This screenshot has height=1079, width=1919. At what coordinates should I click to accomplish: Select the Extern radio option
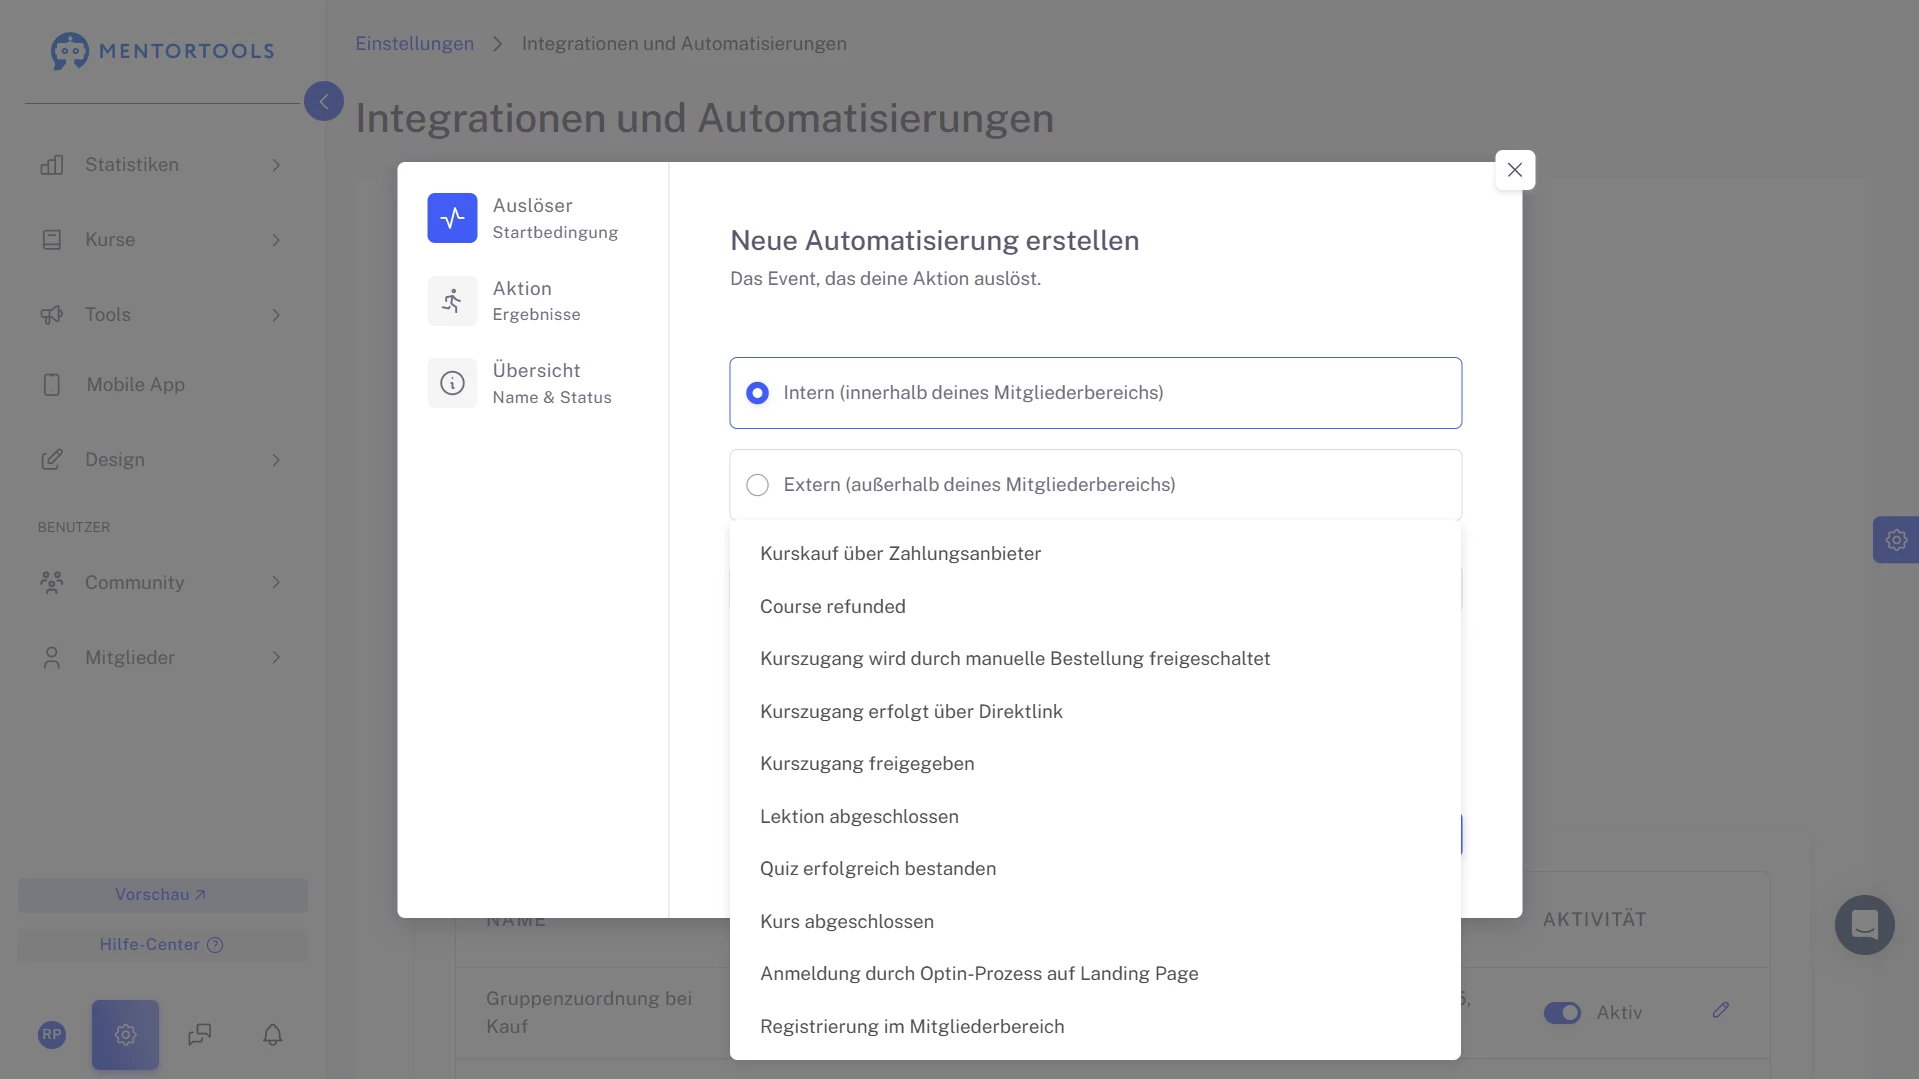click(x=757, y=485)
